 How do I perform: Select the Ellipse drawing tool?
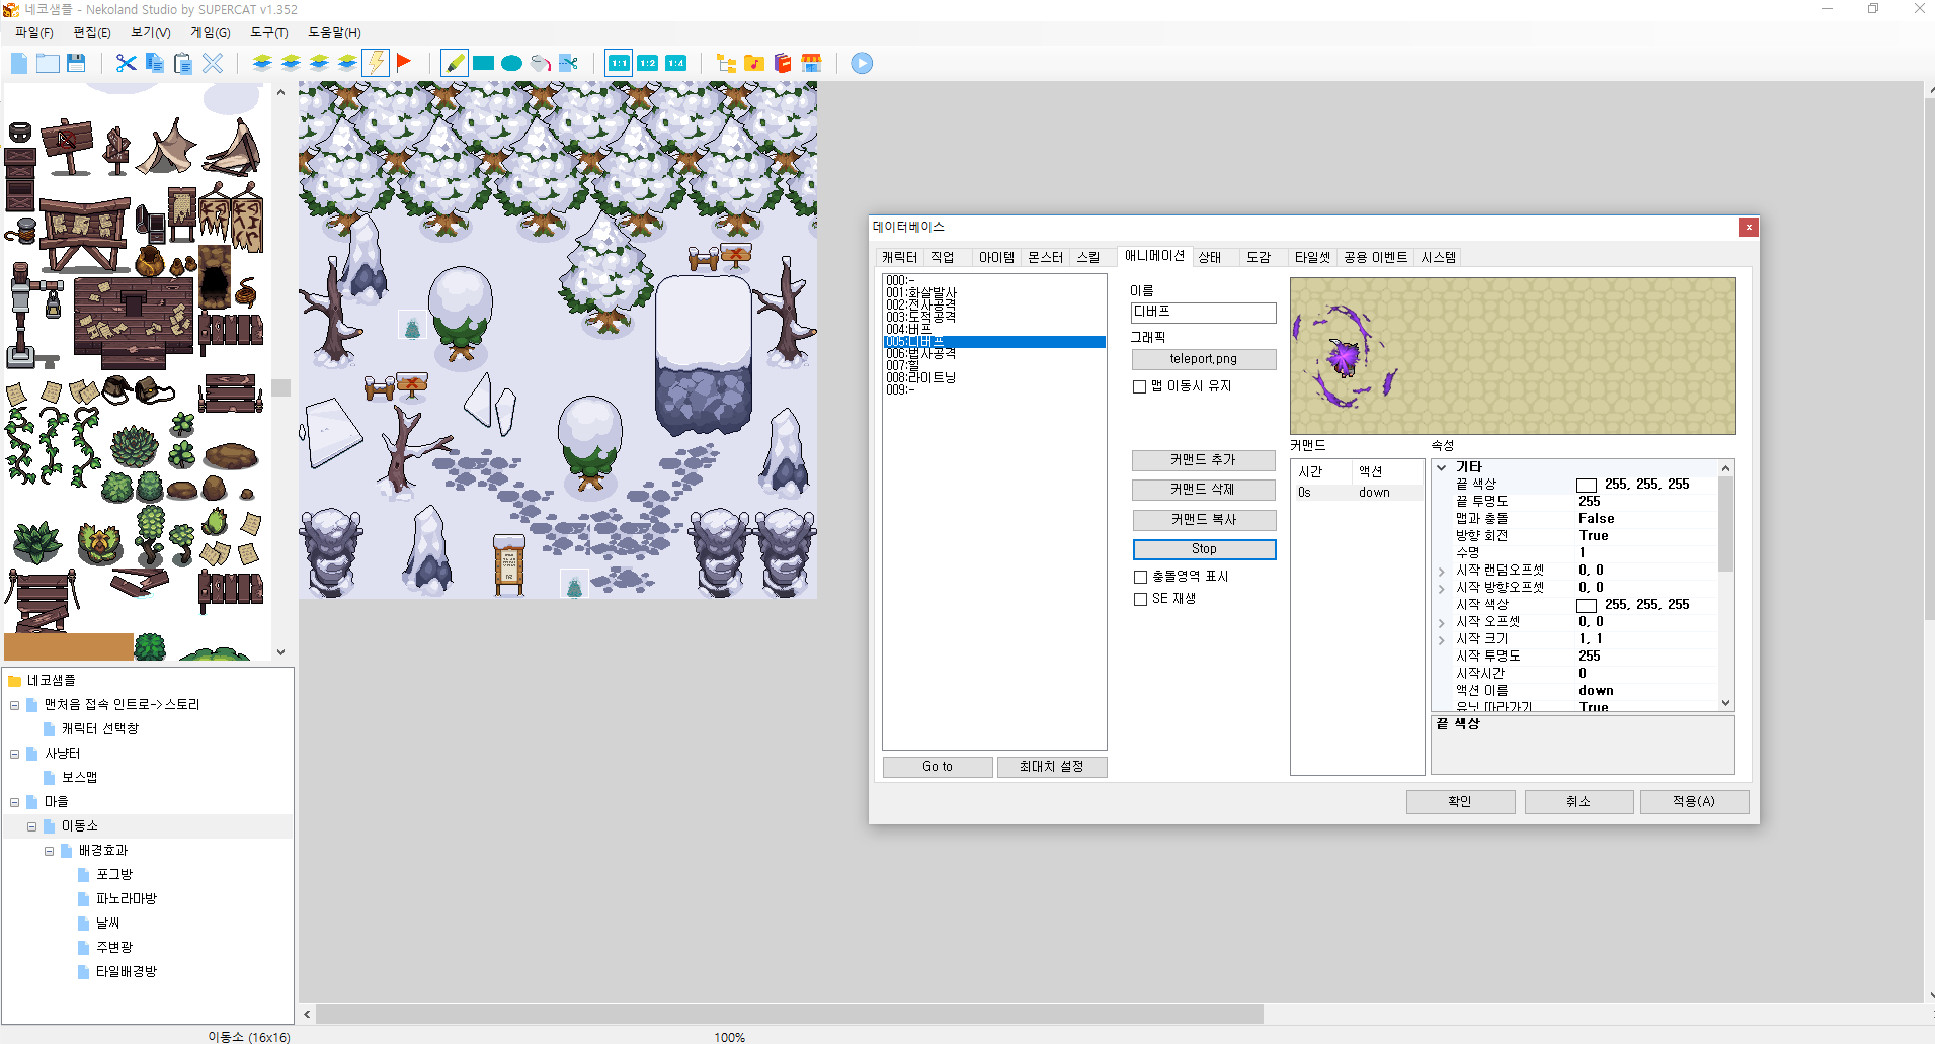(x=511, y=62)
